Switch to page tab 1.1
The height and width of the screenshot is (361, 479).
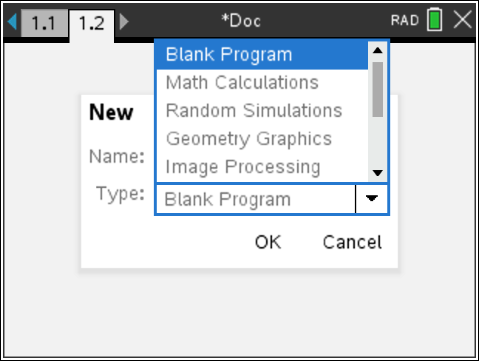(44, 23)
